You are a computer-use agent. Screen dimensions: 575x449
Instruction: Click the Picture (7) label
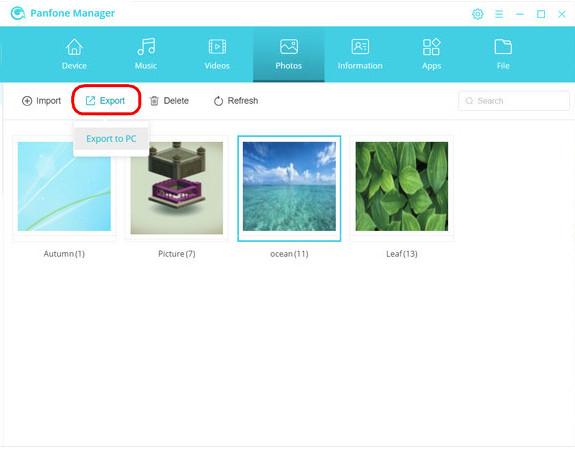[177, 254]
